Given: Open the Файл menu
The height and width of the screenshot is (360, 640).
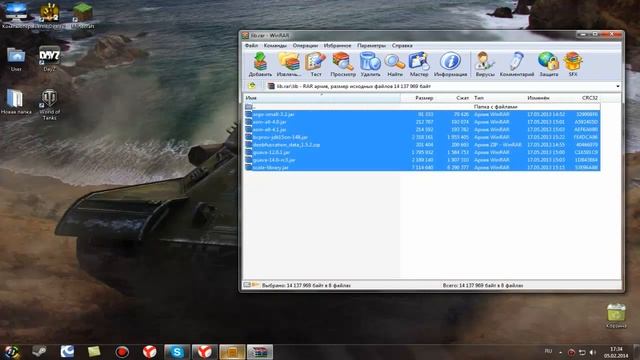Looking at the screenshot, I should (x=251, y=46).
